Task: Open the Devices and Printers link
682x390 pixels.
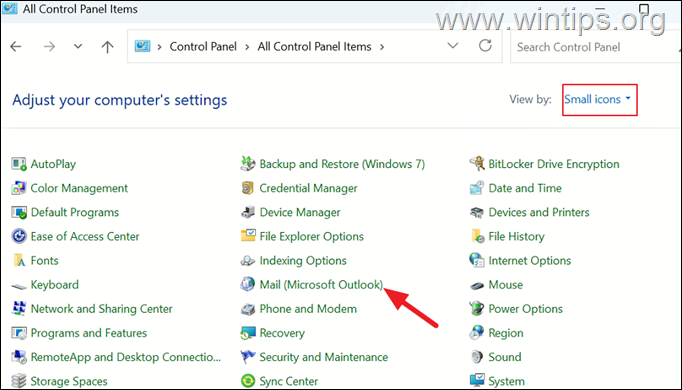Action: click(x=539, y=212)
